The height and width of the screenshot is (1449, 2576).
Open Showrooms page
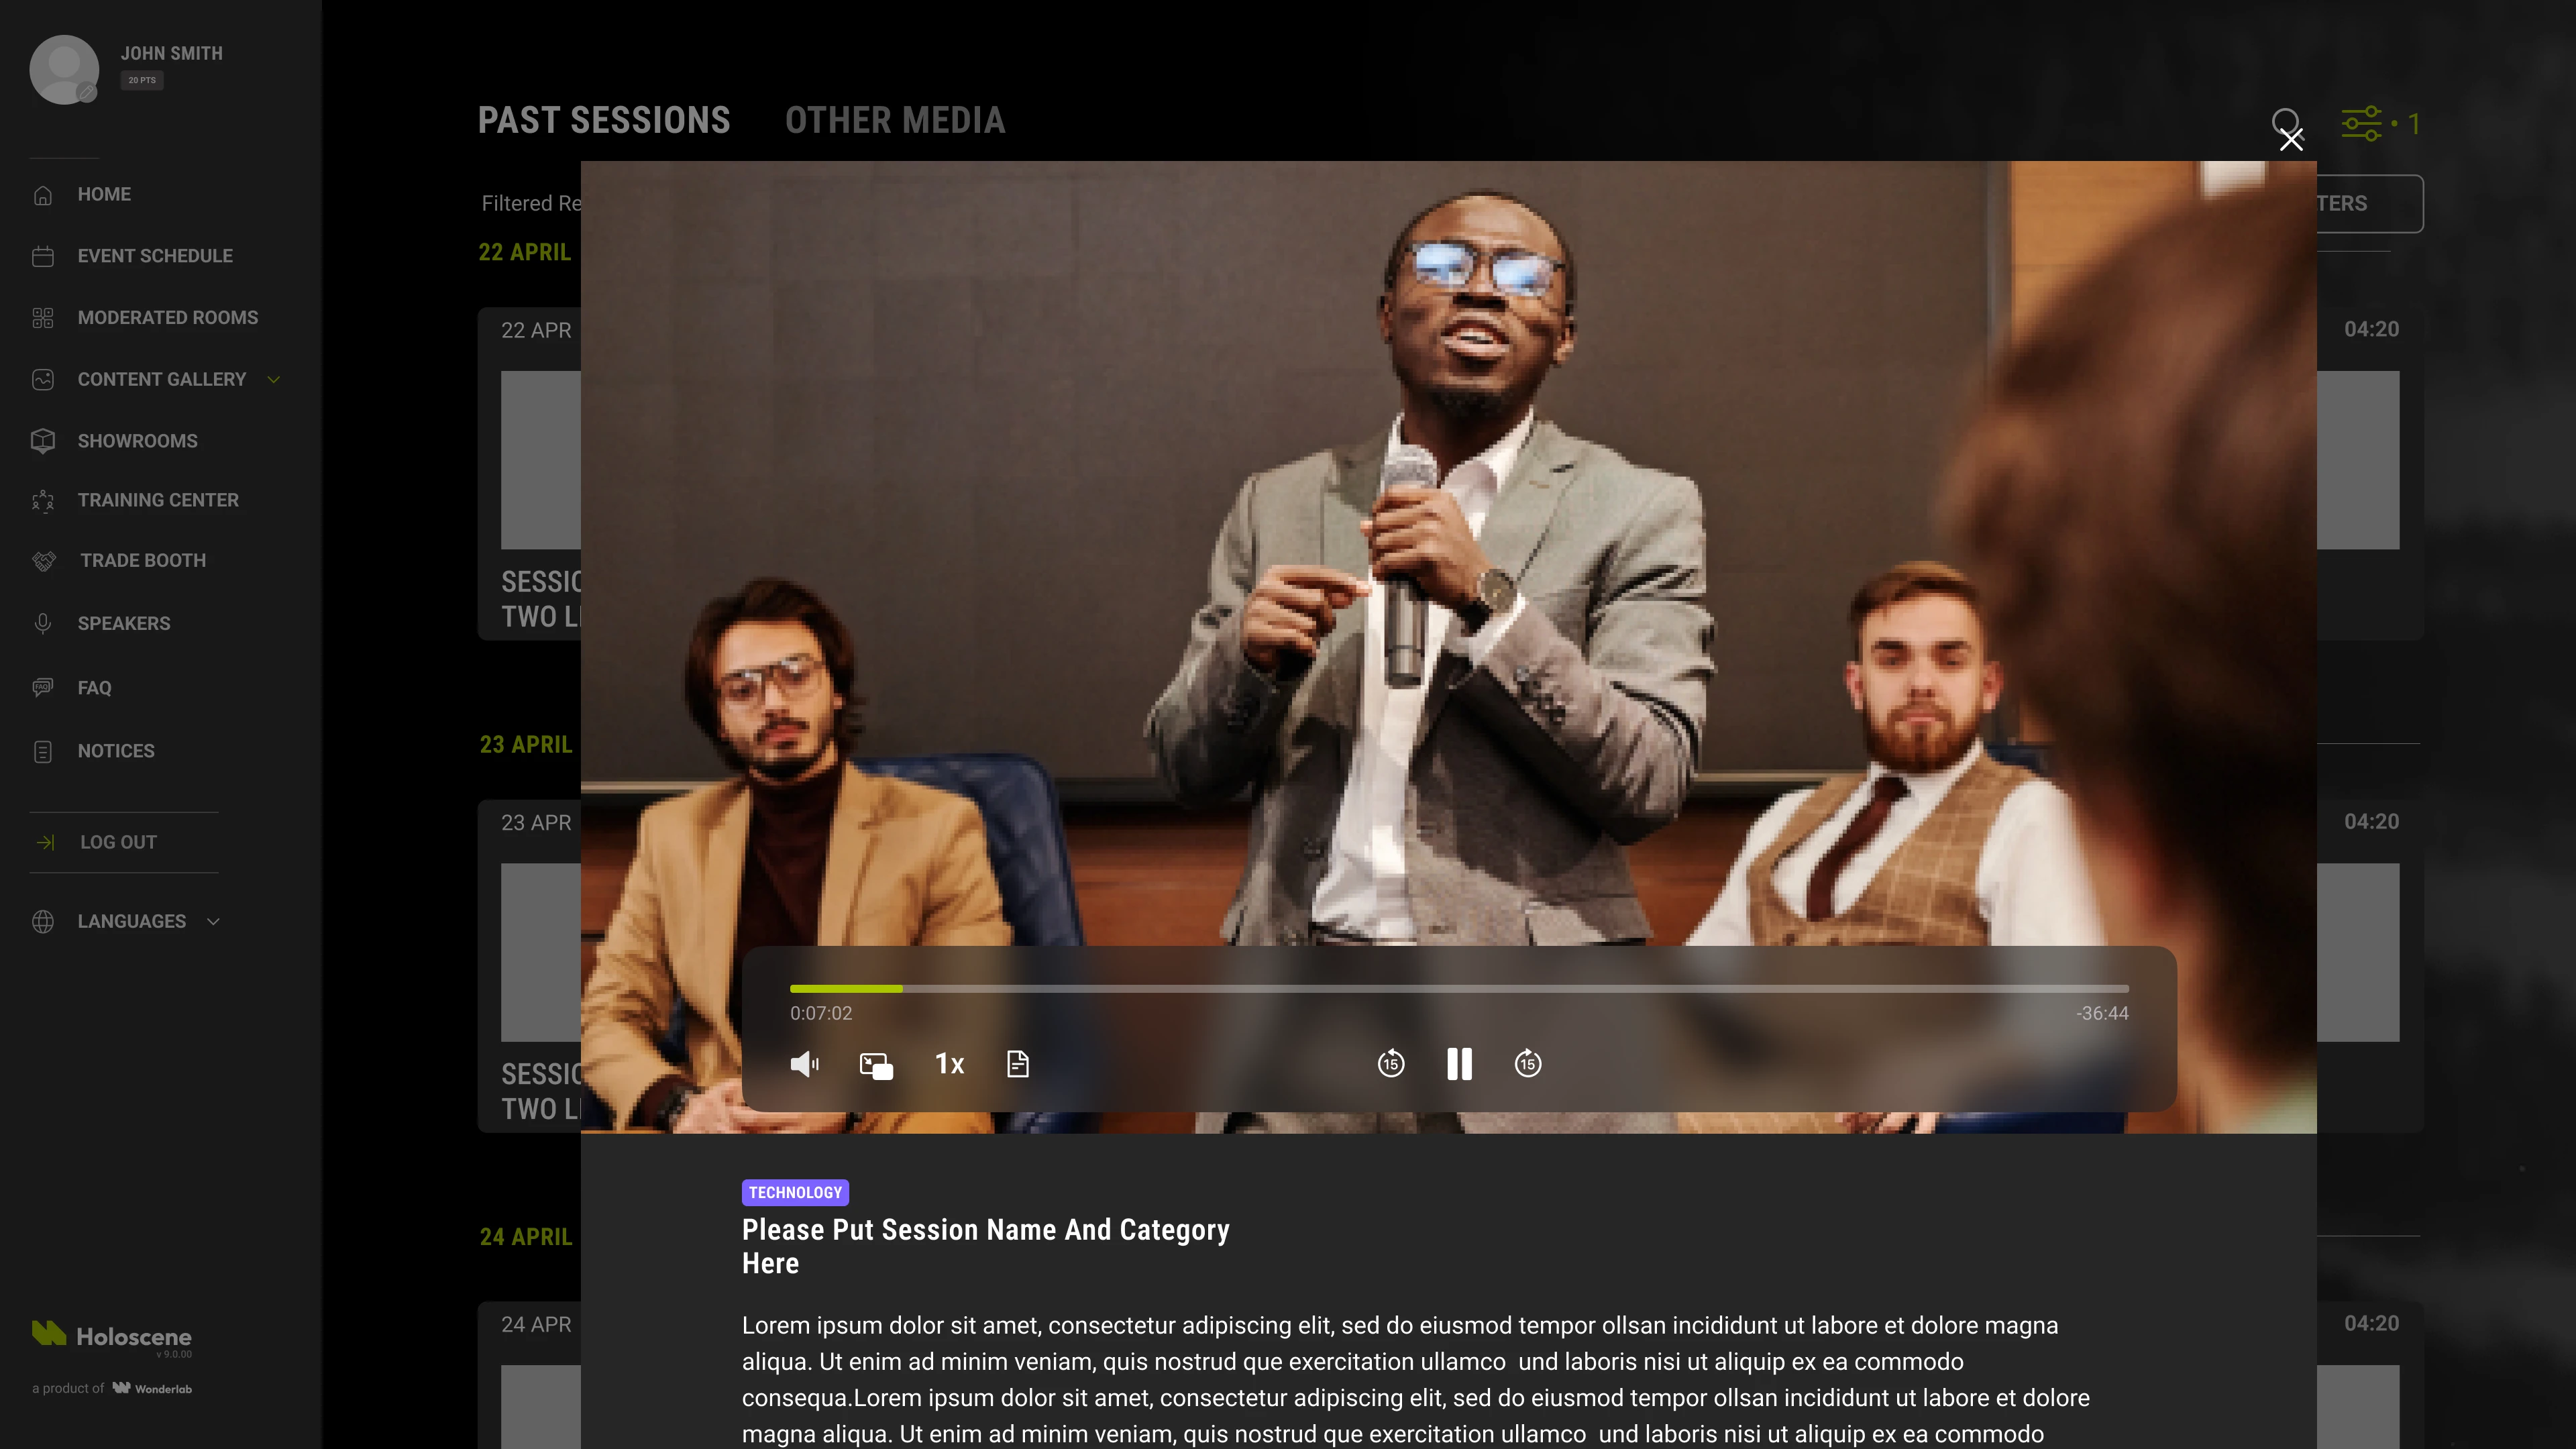click(137, 442)
